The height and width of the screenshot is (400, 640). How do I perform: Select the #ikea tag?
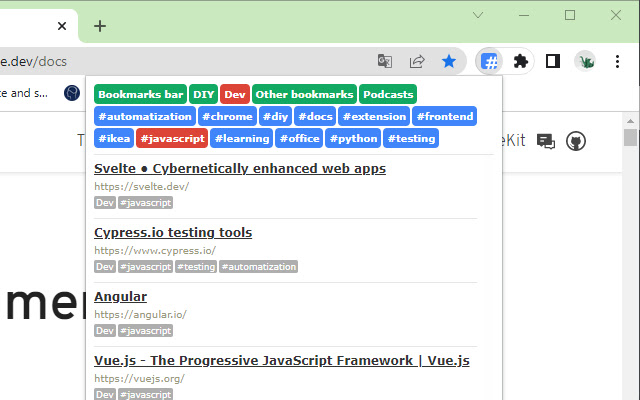114,138
